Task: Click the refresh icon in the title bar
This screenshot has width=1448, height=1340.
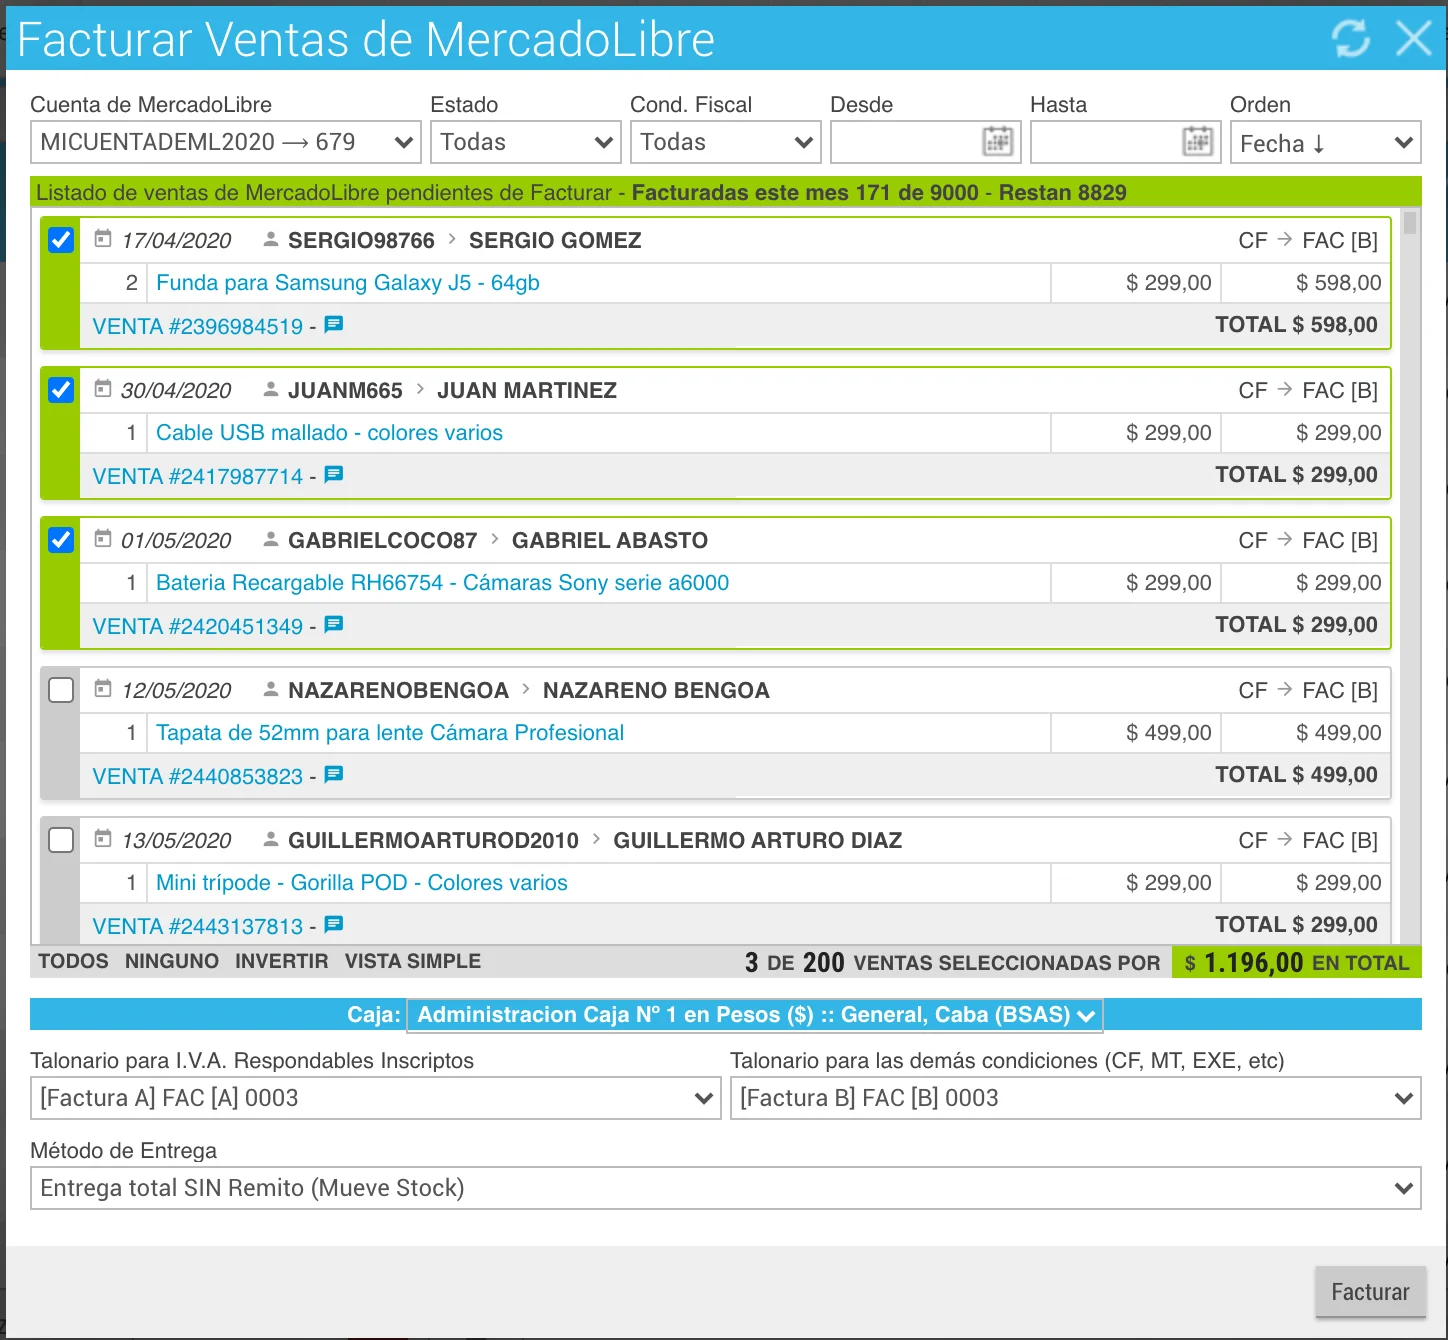Action: [x=1350, y=39]
